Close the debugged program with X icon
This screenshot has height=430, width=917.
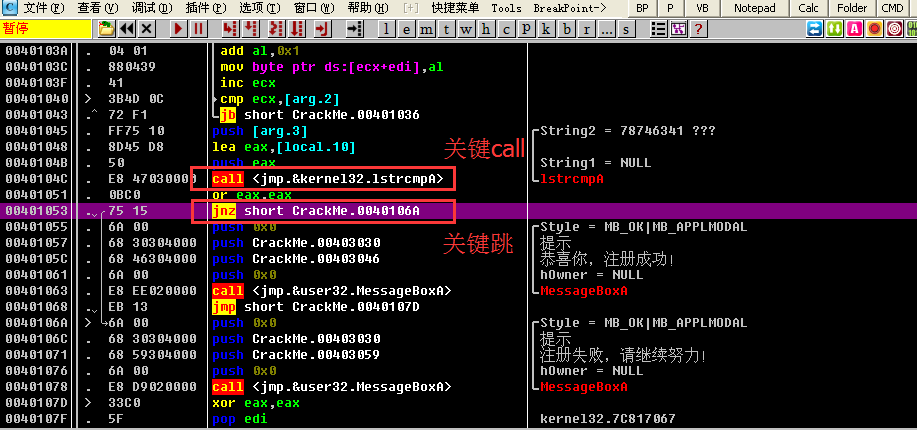pyautogui.click(x=147, y=29)
